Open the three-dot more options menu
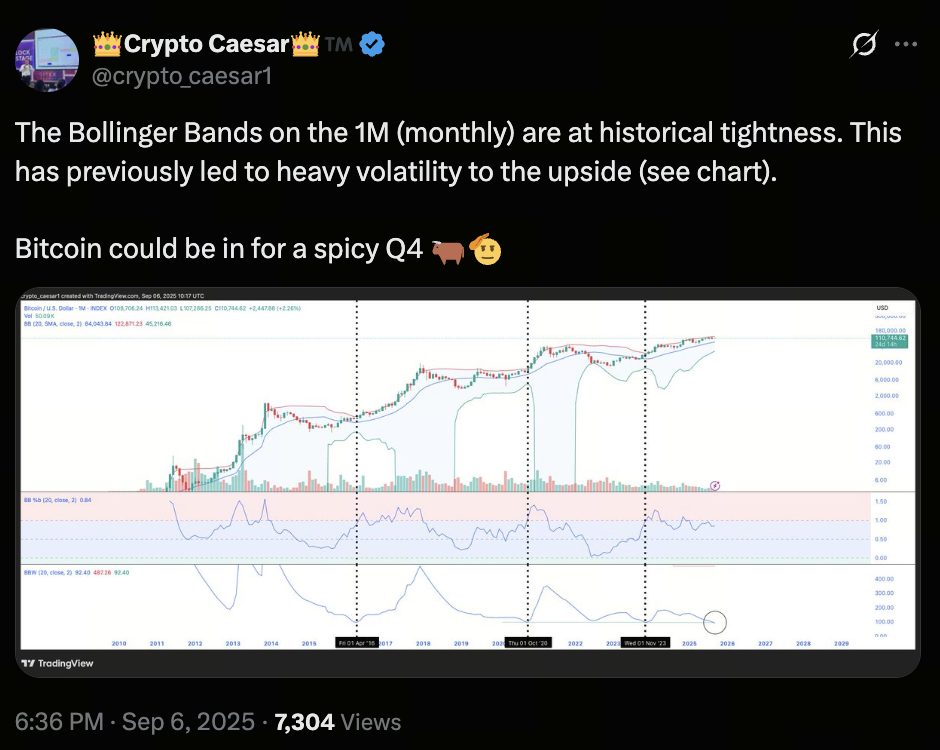The width and height of the screenshot is (940, 750). [905, 44]
